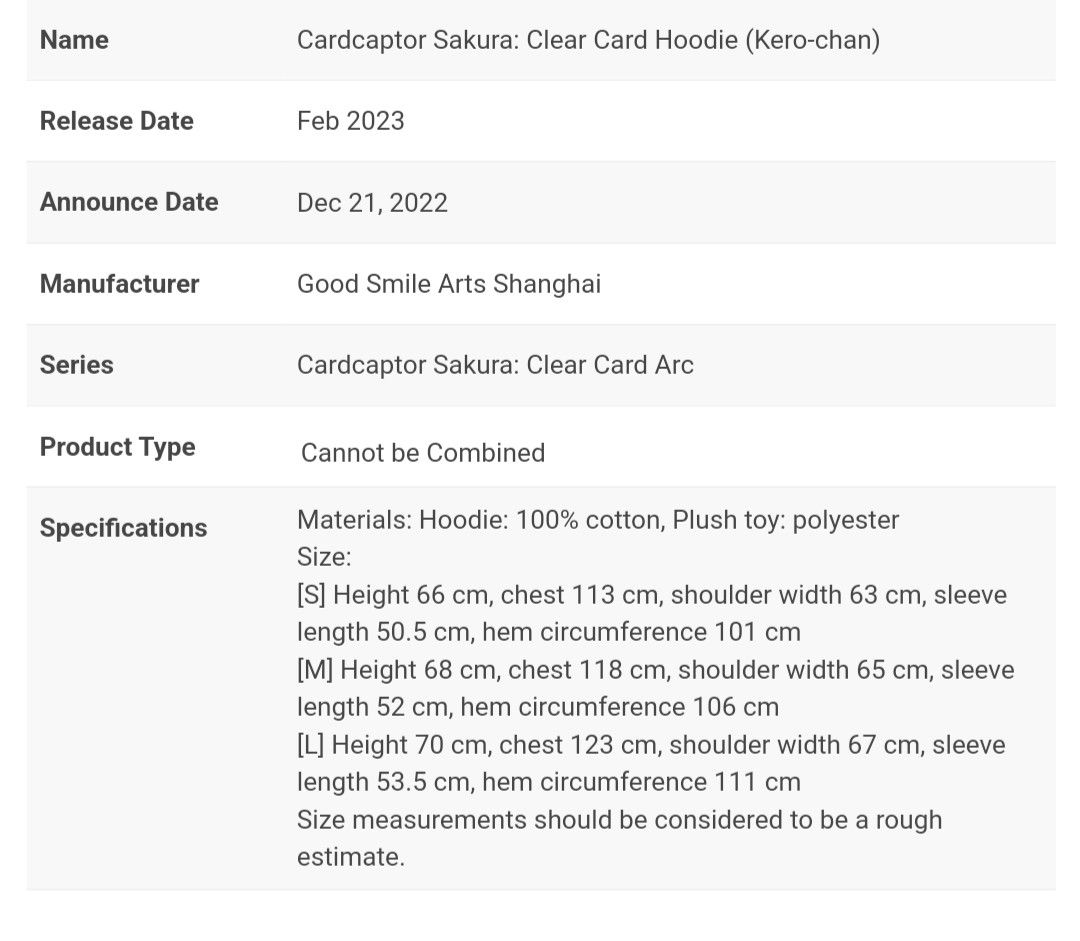This screenshot has height=941, width=1080.
Task: Select the [M] size measurement line
Action: pyautogui.click(x=655, y=670)
